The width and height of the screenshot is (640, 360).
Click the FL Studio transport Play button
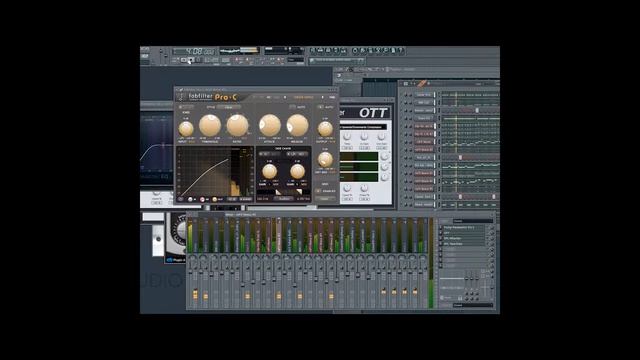[x=184, y=60]
